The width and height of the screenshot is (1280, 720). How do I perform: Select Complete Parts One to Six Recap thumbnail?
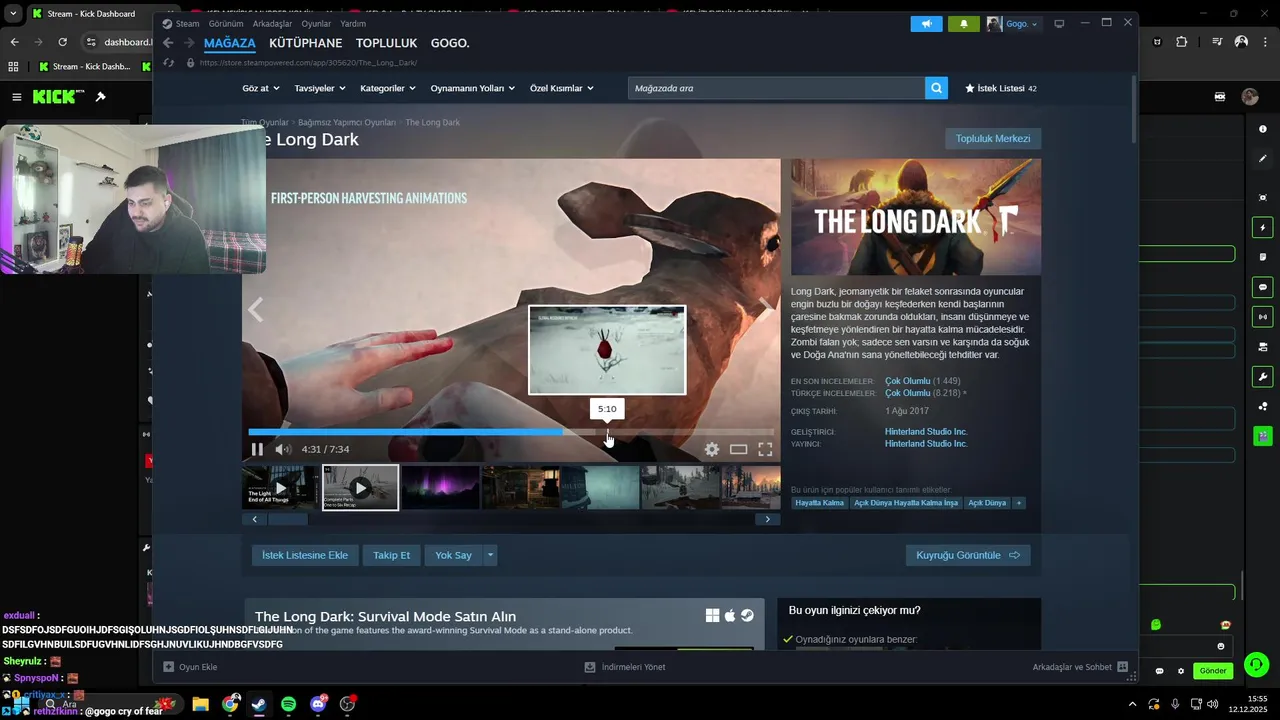(360, 488)
